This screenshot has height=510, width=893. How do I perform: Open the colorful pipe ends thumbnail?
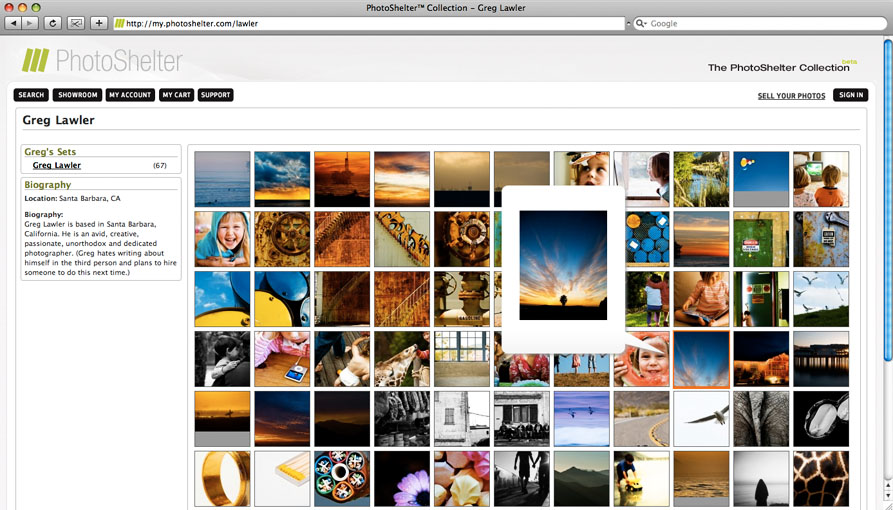point(342,479)
